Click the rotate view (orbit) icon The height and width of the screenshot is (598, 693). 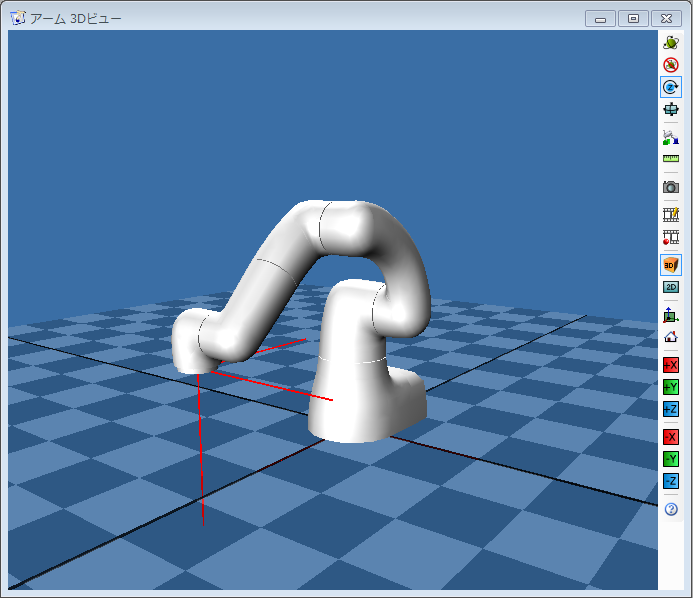(x=671, y=41)
